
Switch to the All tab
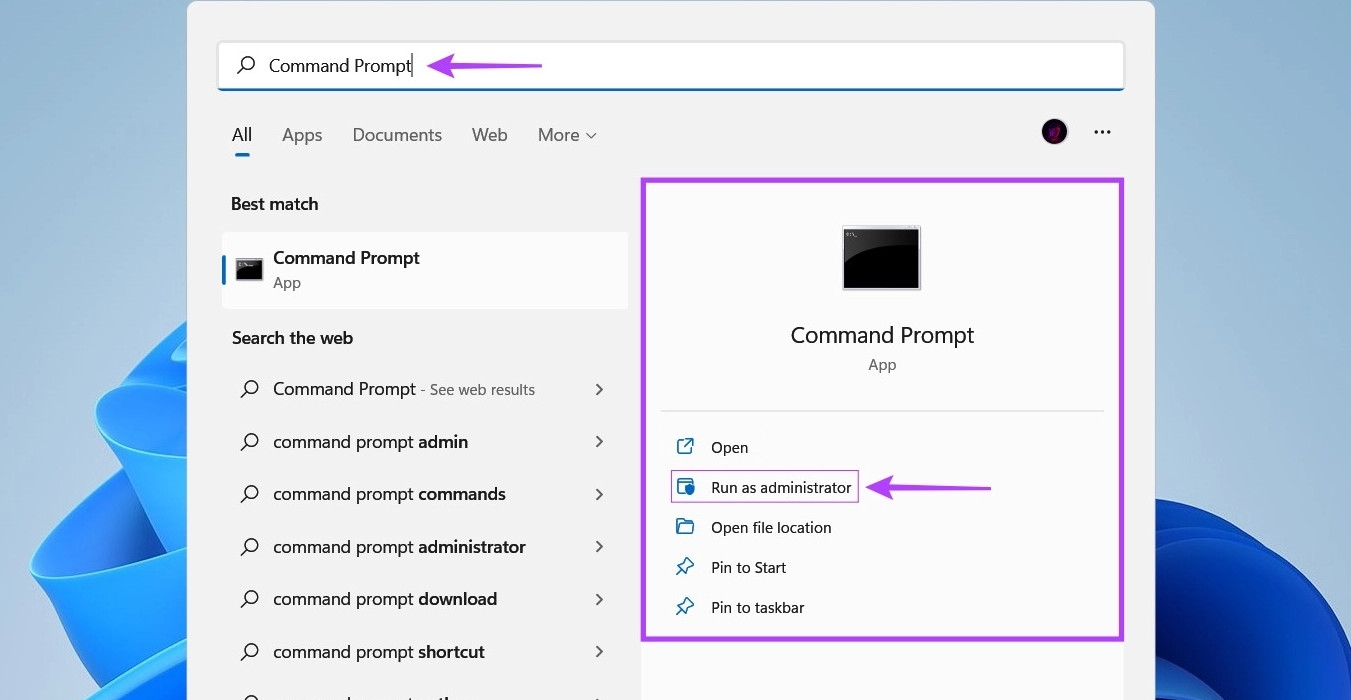tap(242, 135)
